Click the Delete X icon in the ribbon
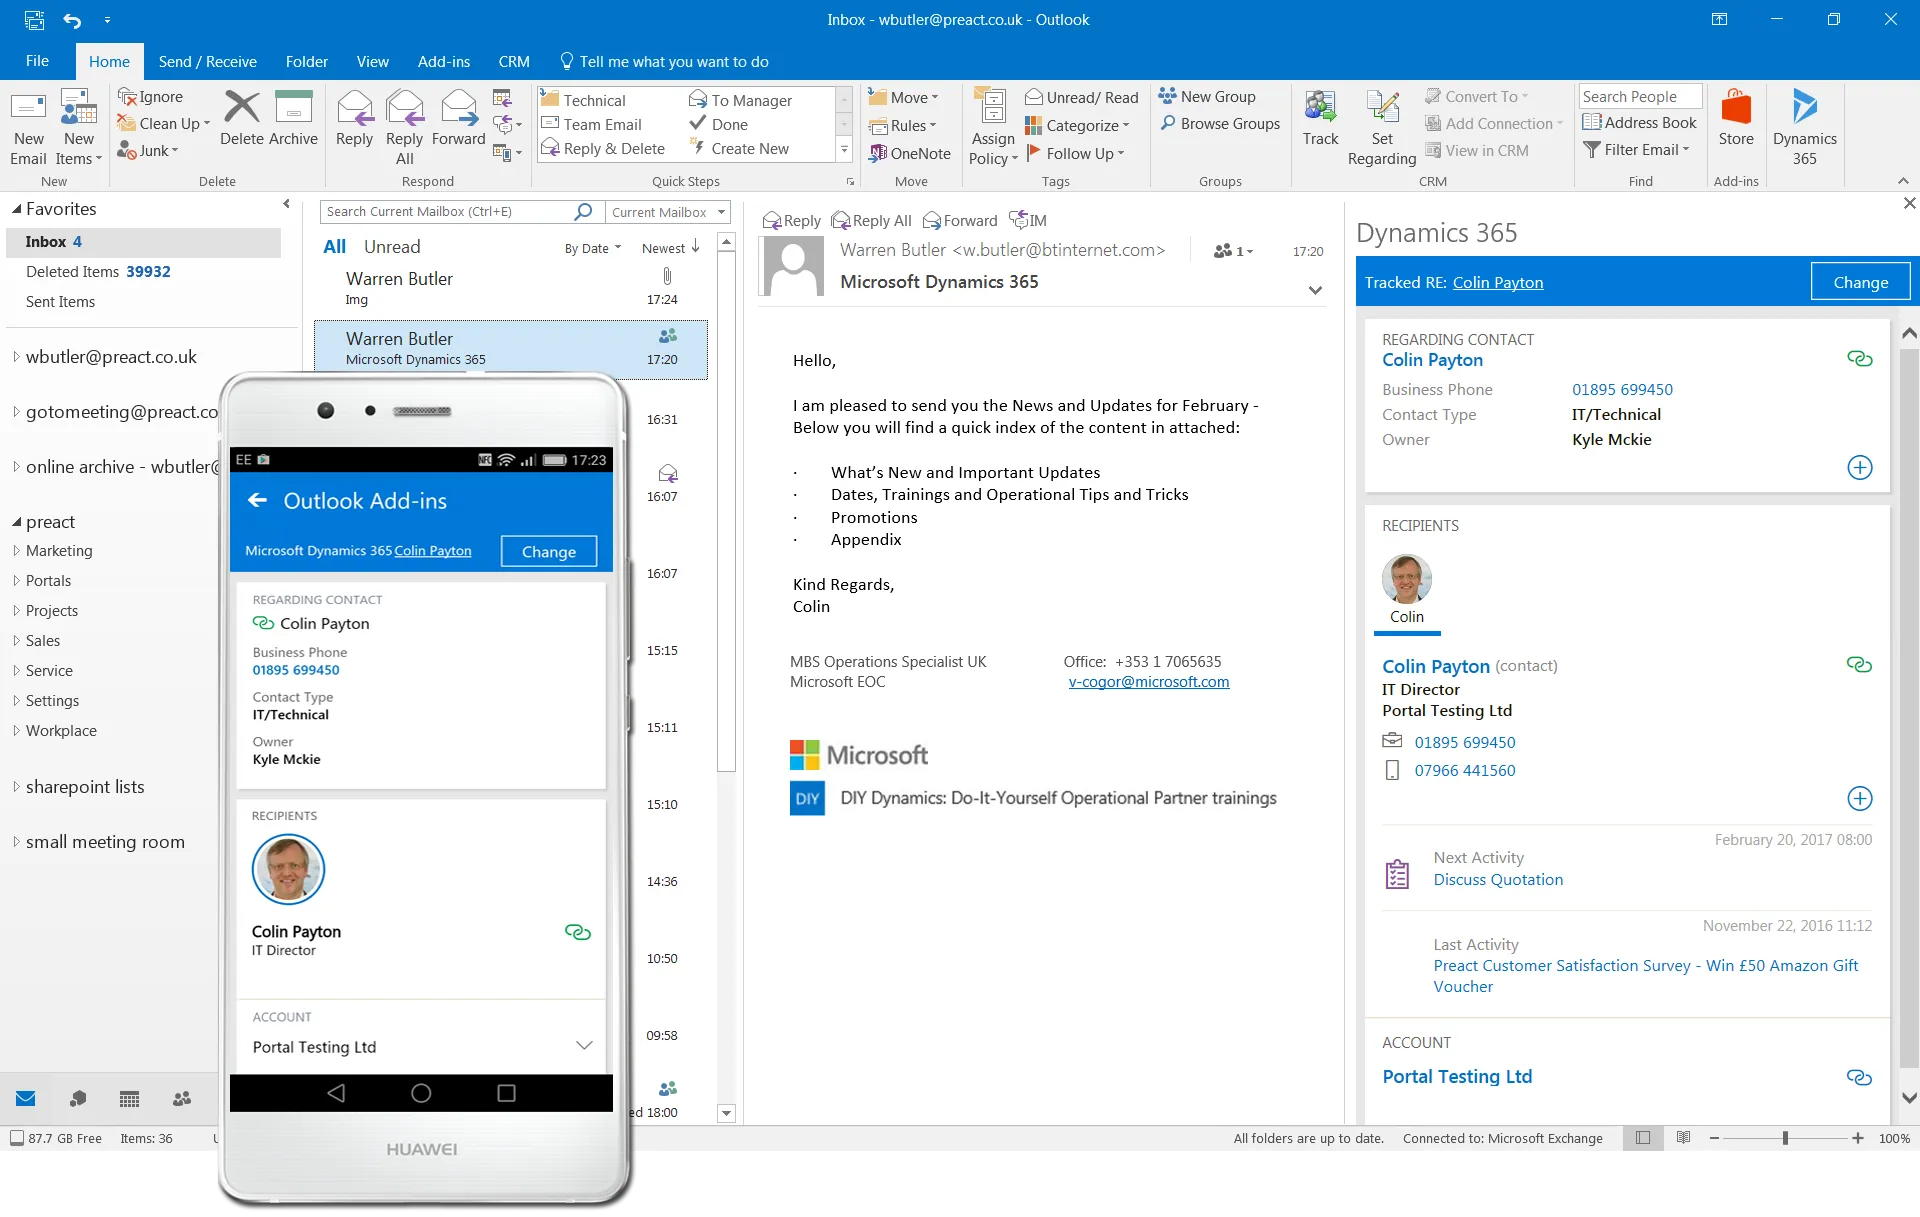 click(x=241, y=108)
